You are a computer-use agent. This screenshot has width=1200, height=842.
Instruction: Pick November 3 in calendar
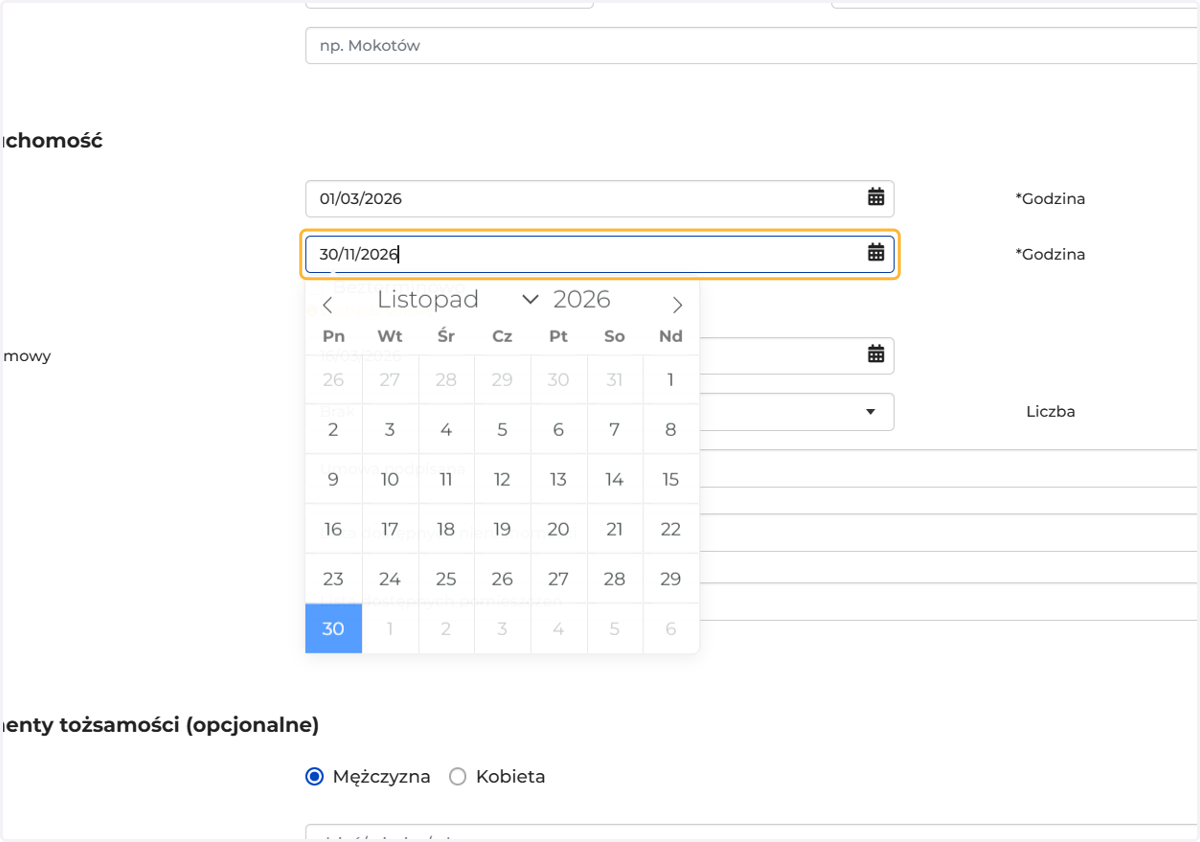[390, 430]
